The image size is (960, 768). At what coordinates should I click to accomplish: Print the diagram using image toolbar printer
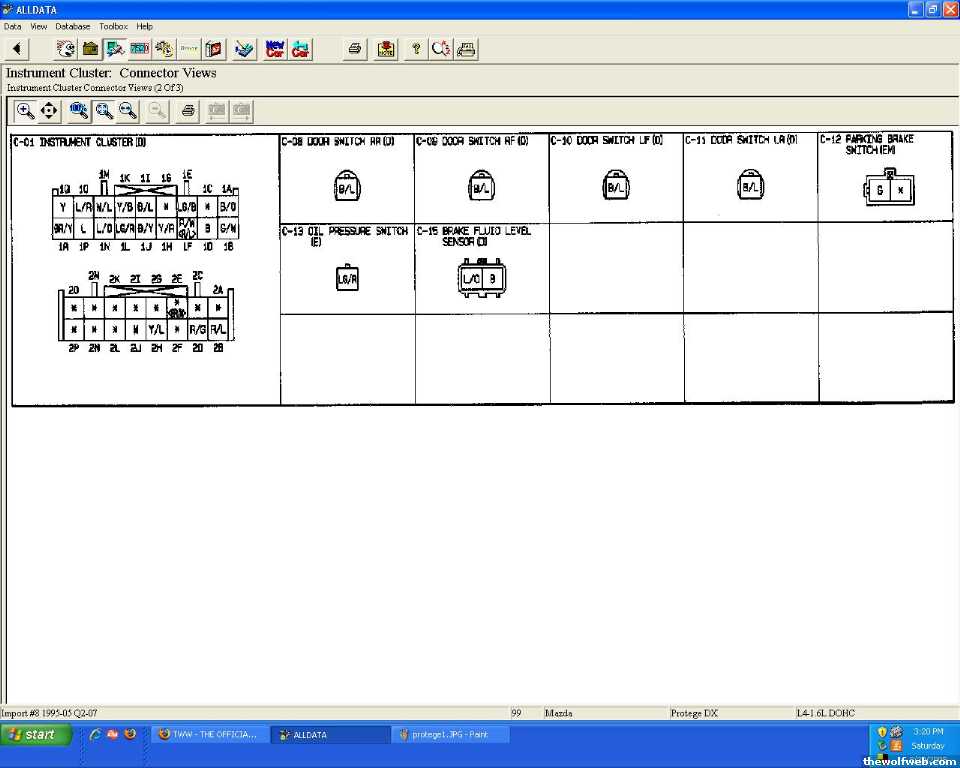pos(187,110)
